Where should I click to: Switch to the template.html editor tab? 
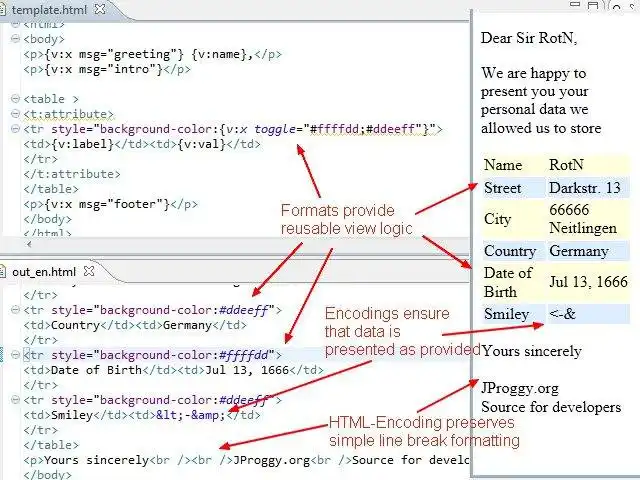click(49, 9)
